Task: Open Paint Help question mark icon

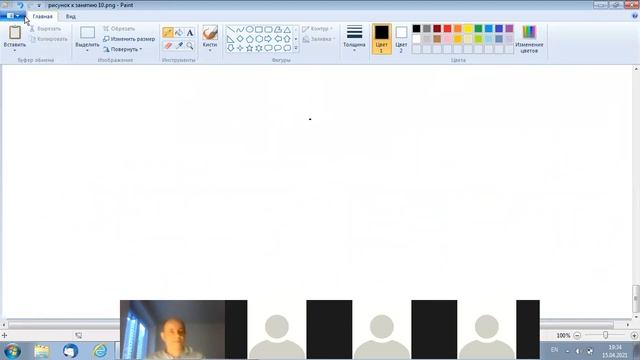Action: click(635, 16)
